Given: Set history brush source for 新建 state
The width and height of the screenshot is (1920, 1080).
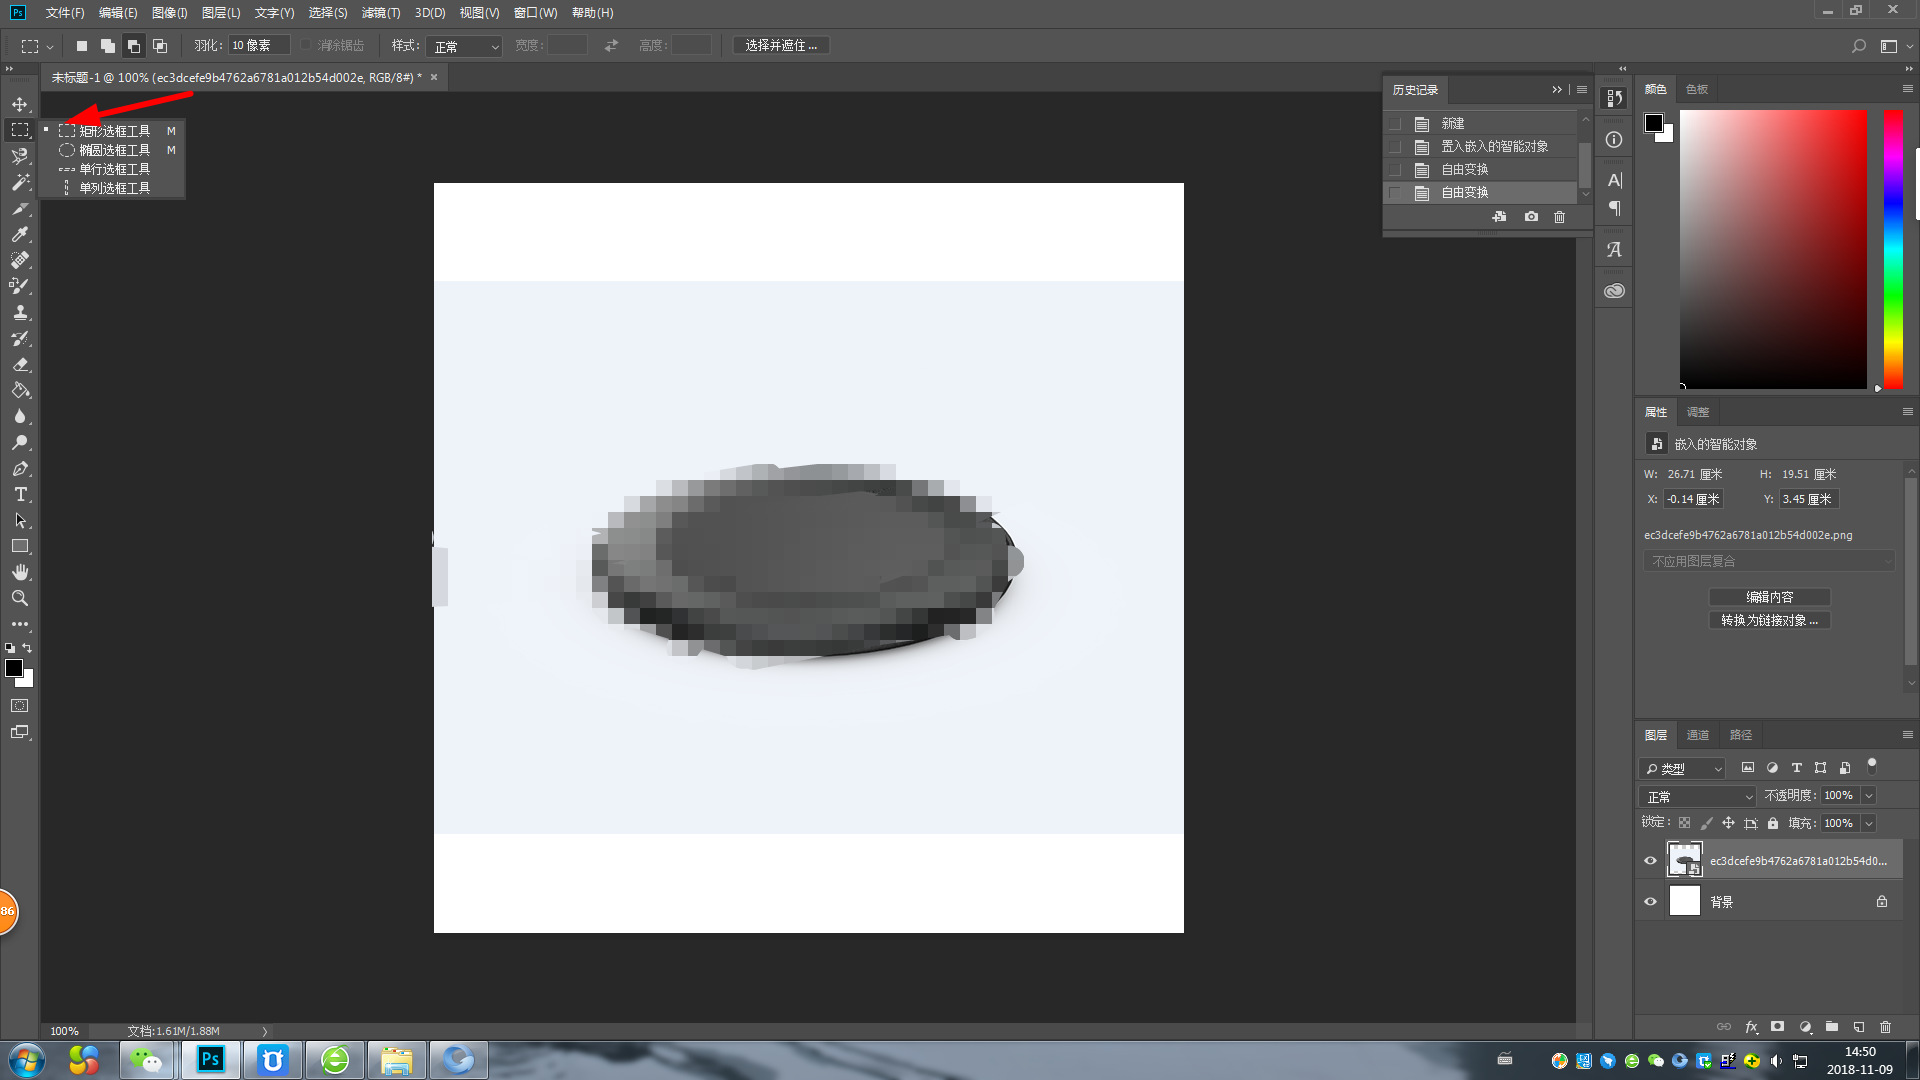Looking at the screenshot, I should [x=1395, y=123].
